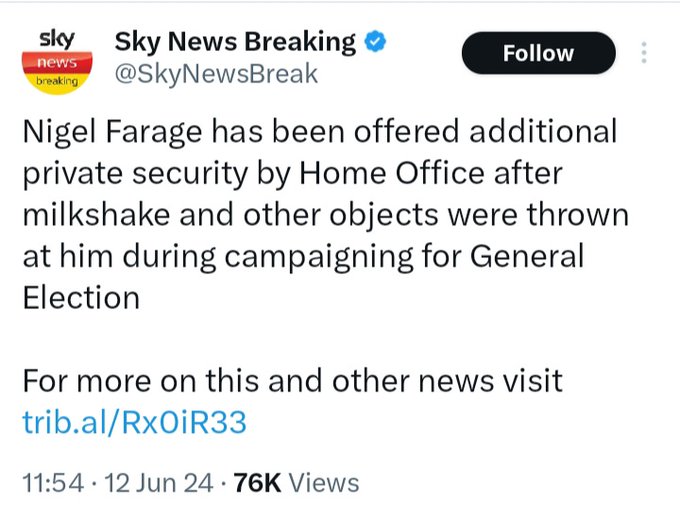
Task: Visit the @SkyNewsBreak handle
Action: pos(216,74)
